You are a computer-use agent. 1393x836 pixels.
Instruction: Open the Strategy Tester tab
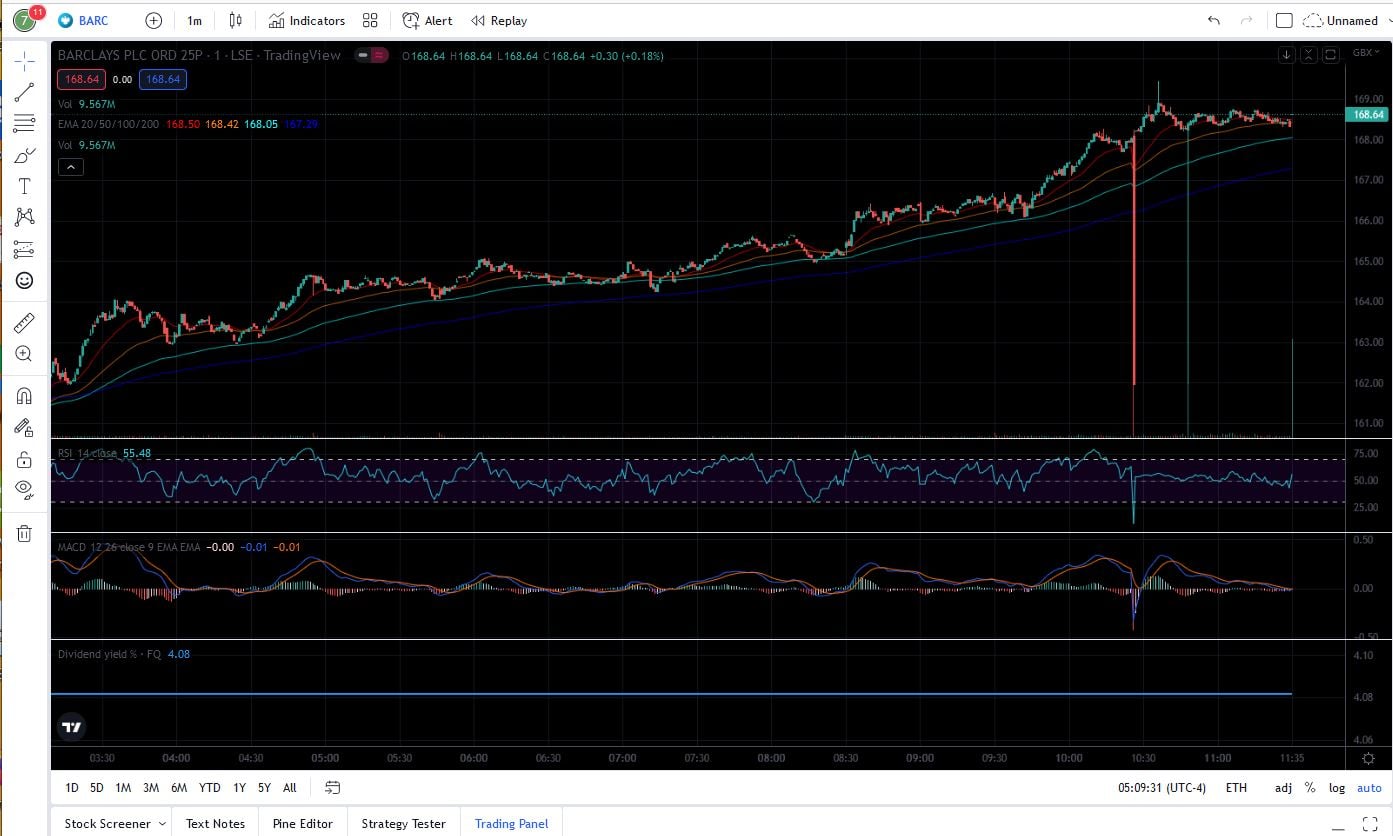coord(403,824)
